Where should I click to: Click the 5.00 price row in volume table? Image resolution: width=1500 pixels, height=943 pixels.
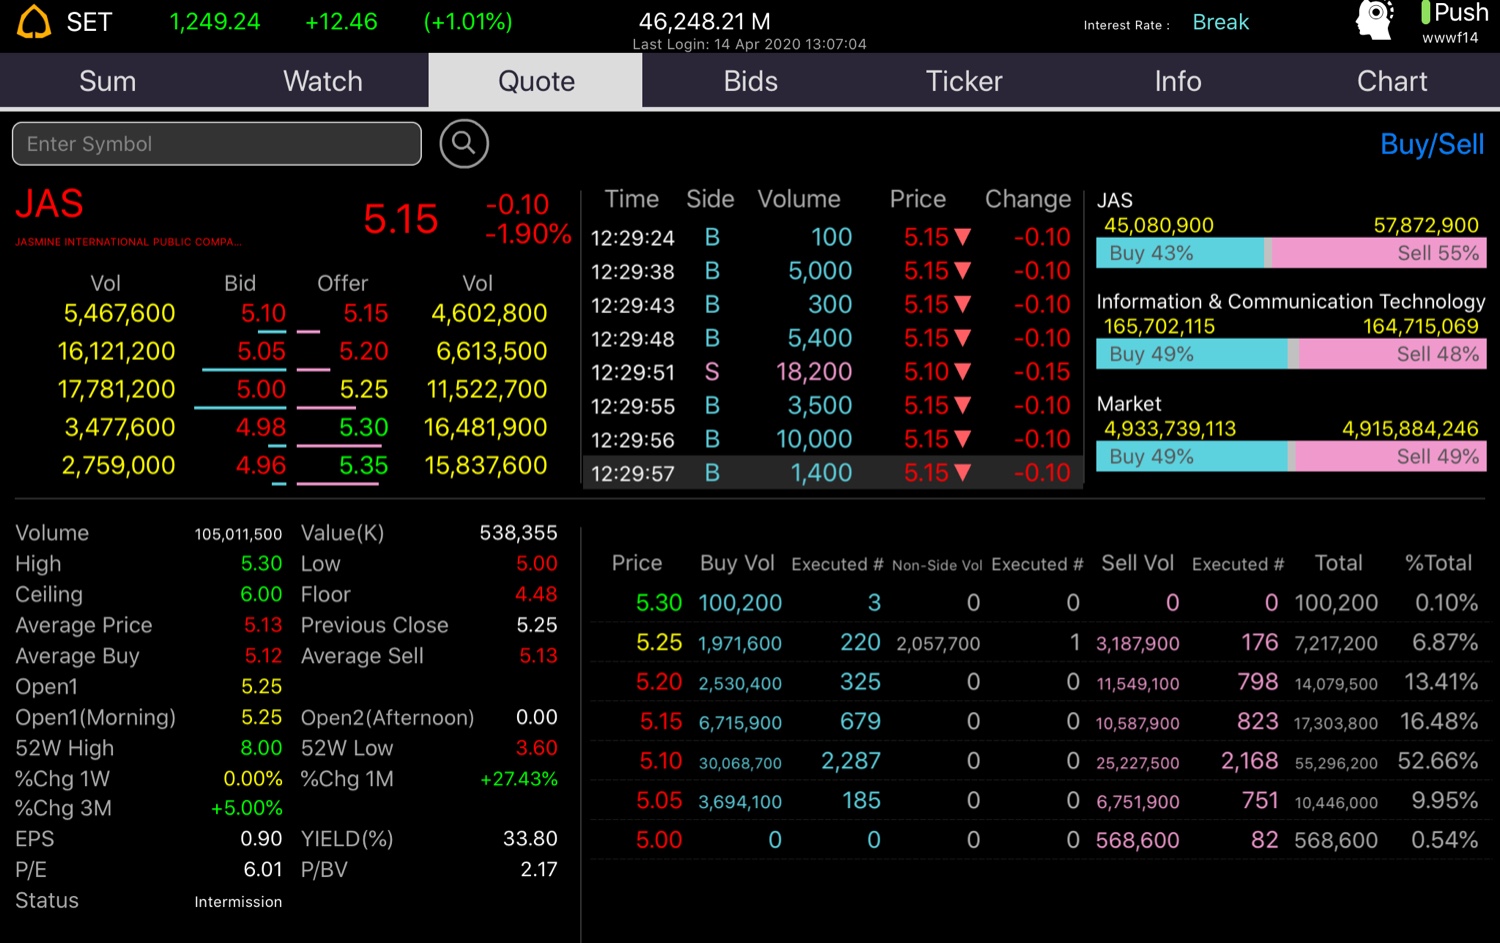[1040, 840]
